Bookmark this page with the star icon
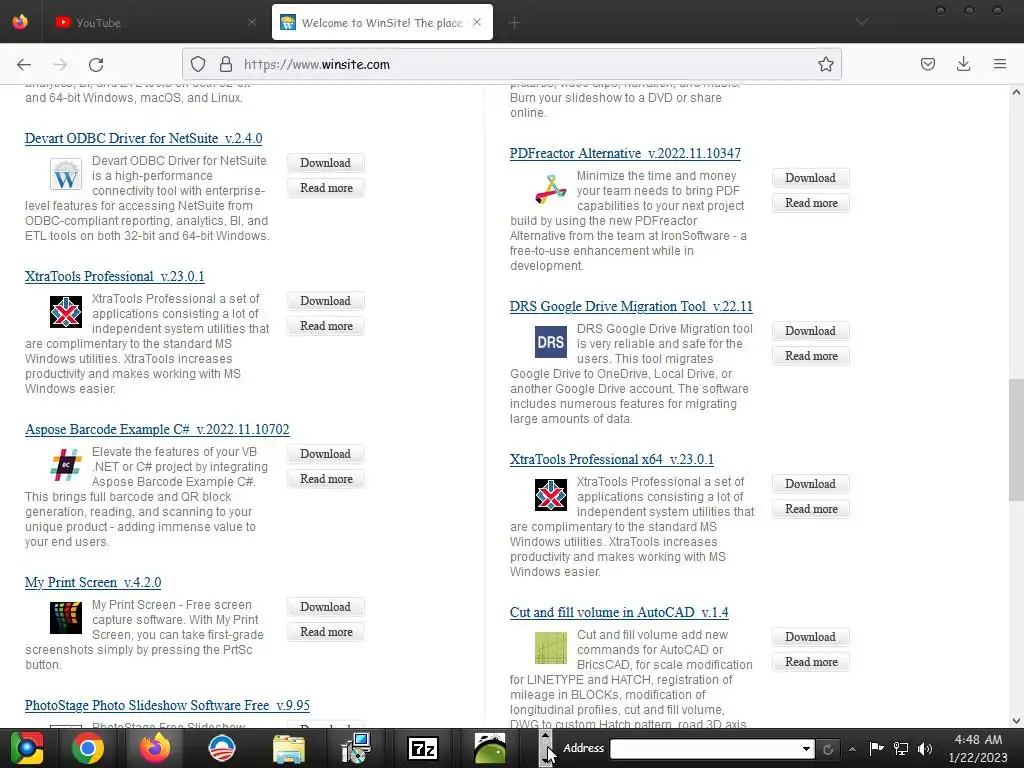The image size is (1024, 768). [825, 64]
